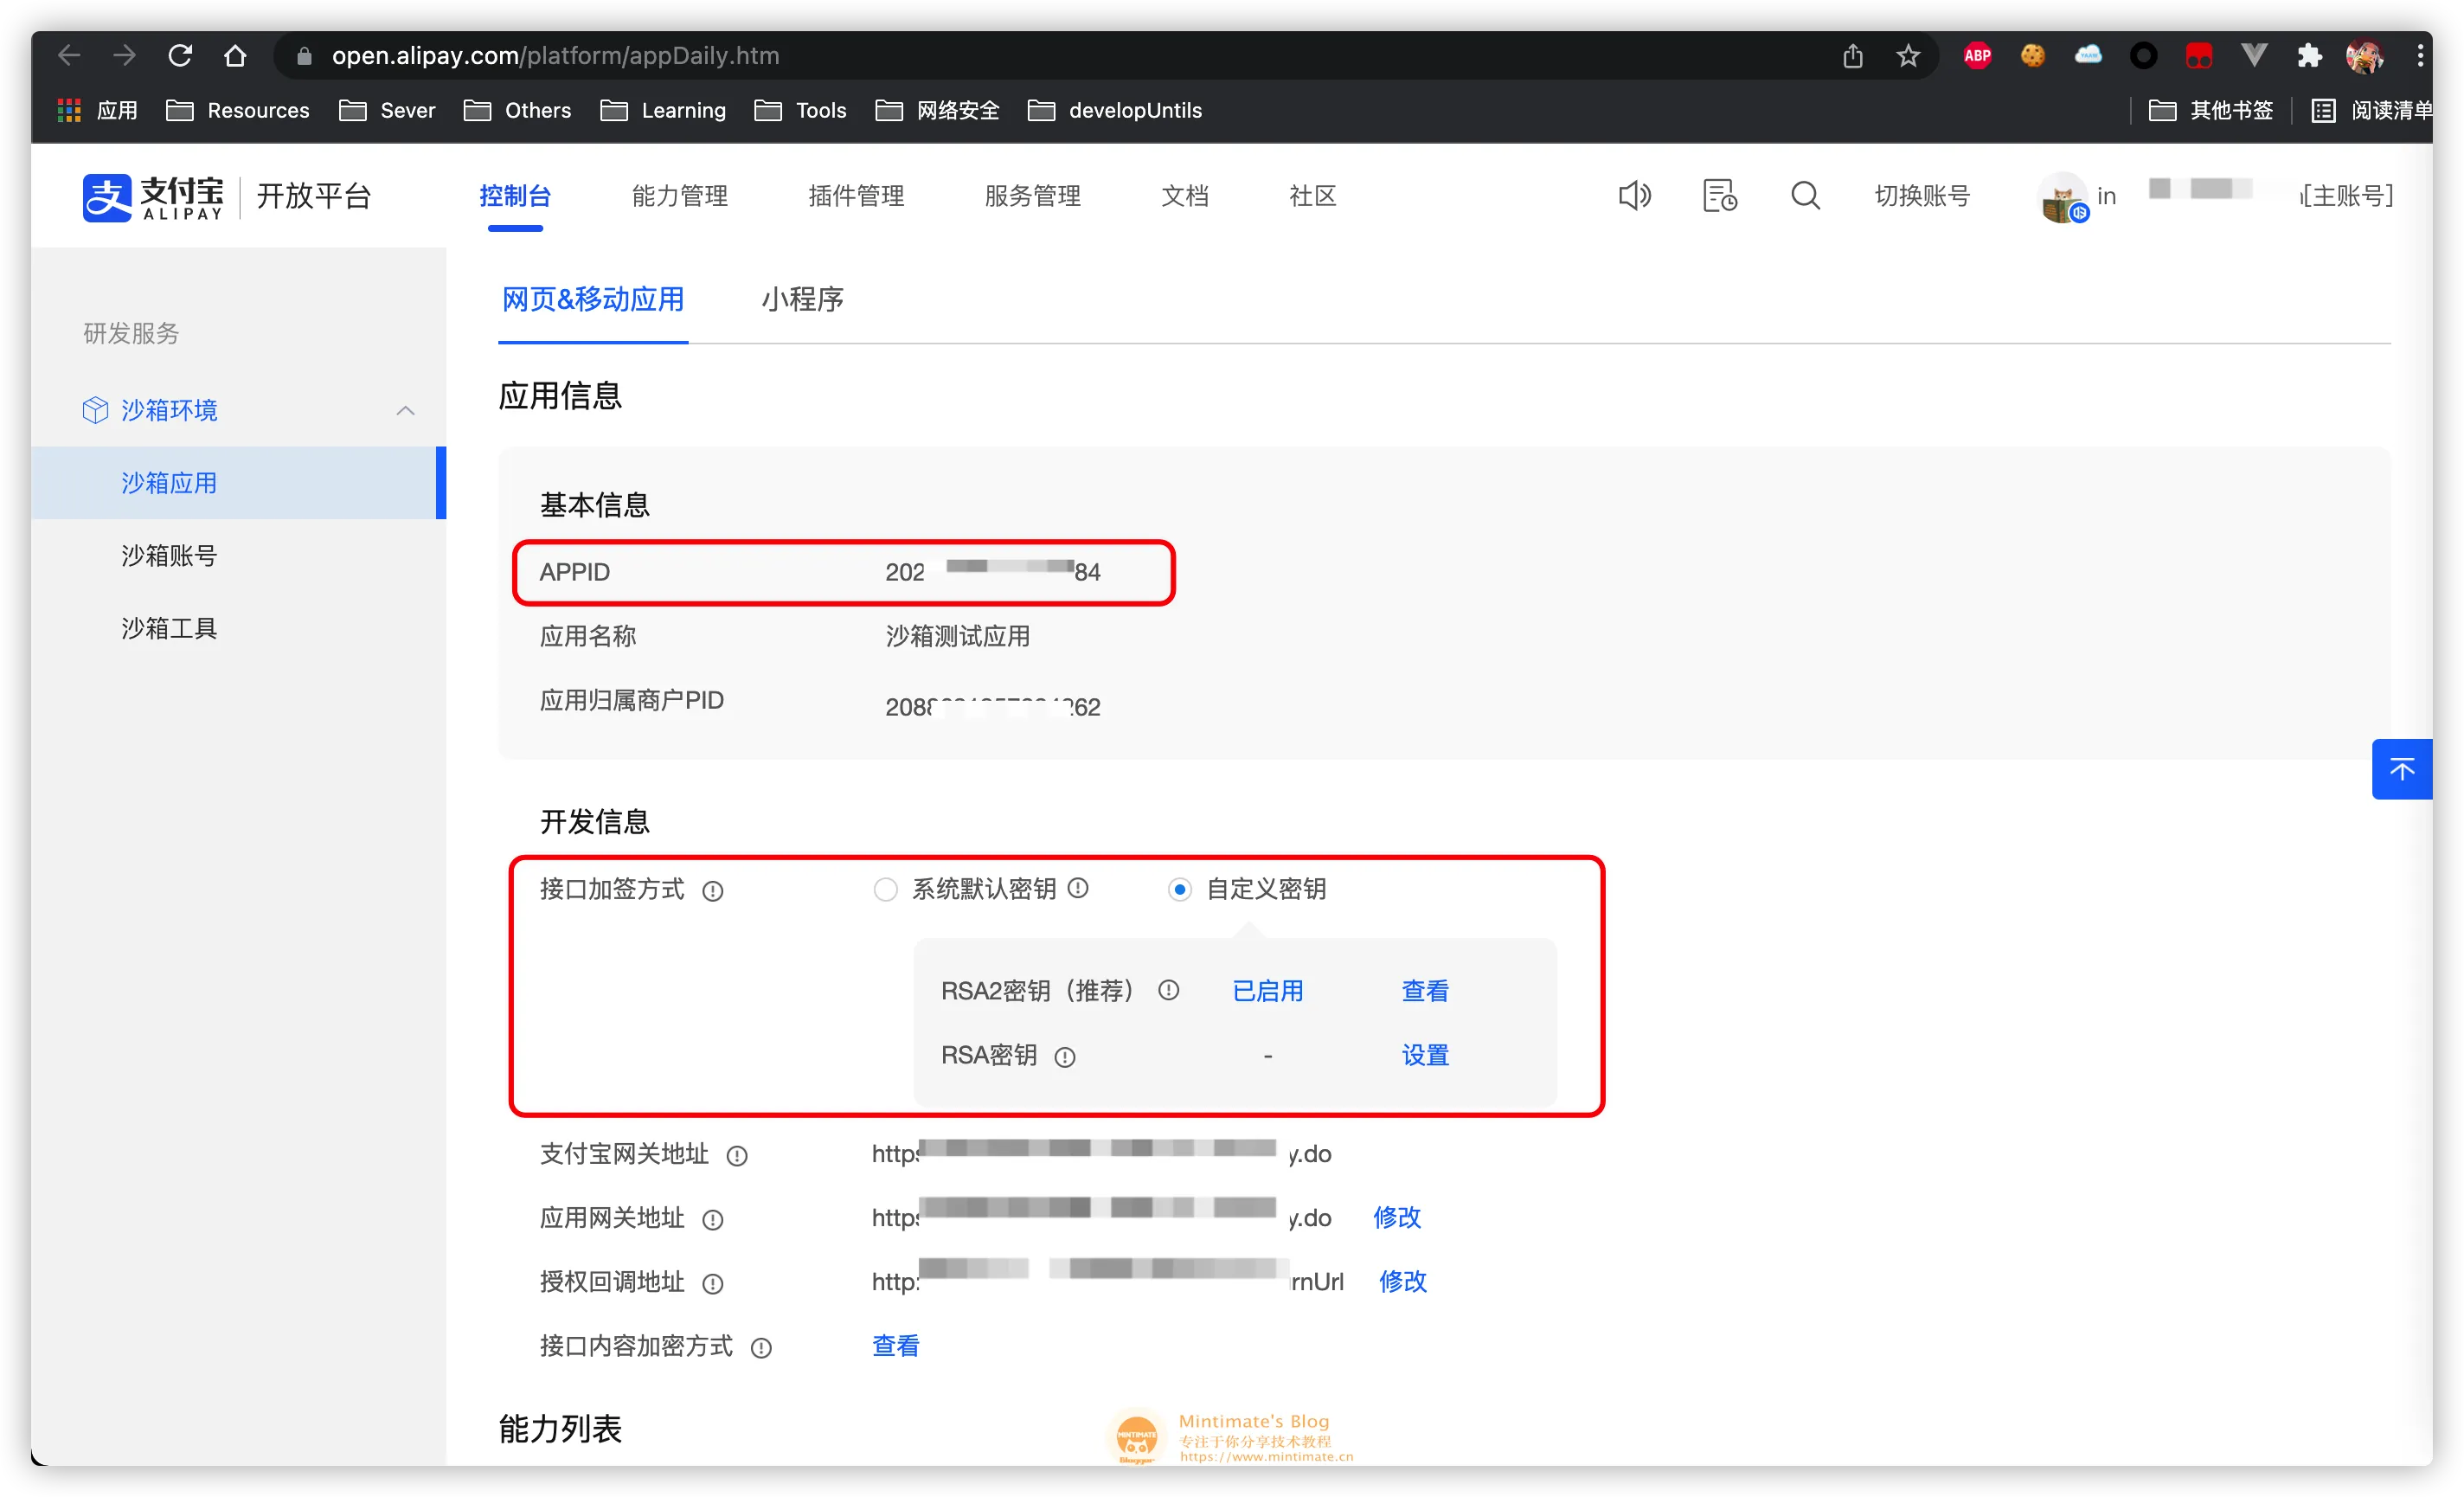
Task: Open the Sever bookmark folder
Action: (387, 110)
